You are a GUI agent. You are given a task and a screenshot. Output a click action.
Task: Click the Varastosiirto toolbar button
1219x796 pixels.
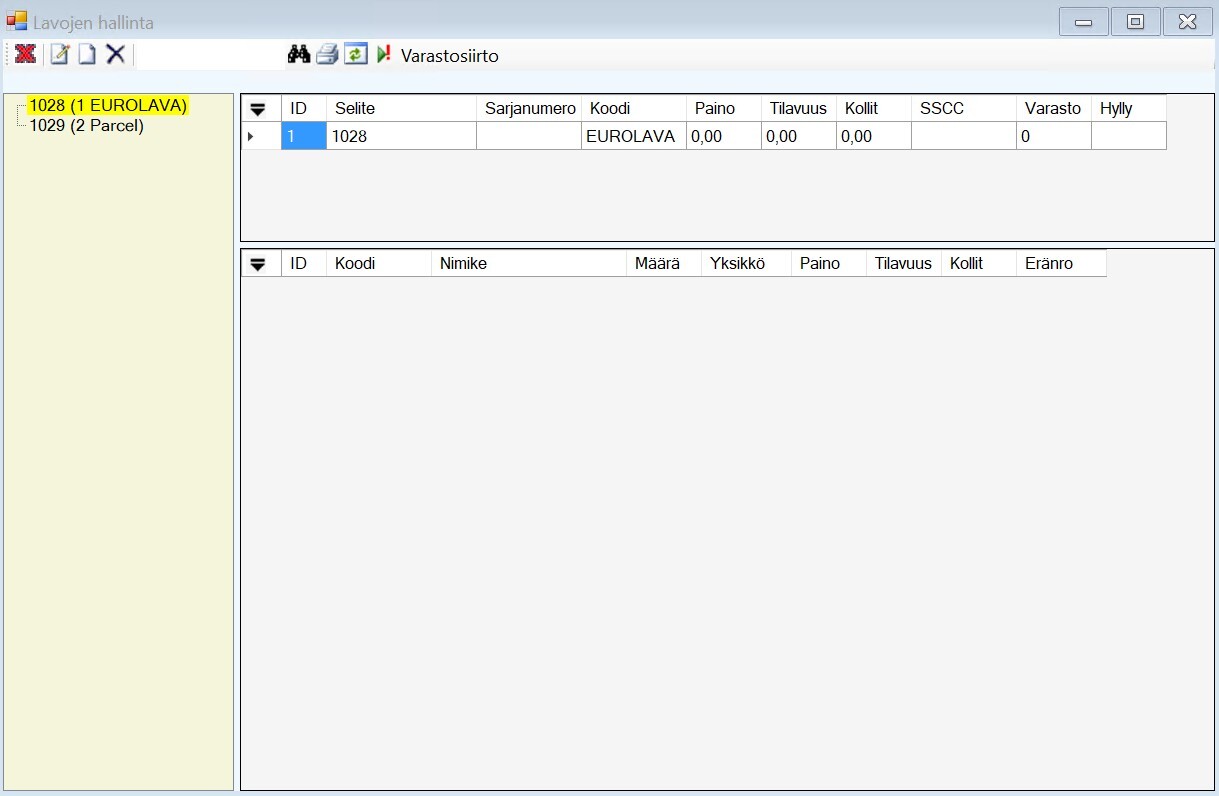(x=449, y=56)
